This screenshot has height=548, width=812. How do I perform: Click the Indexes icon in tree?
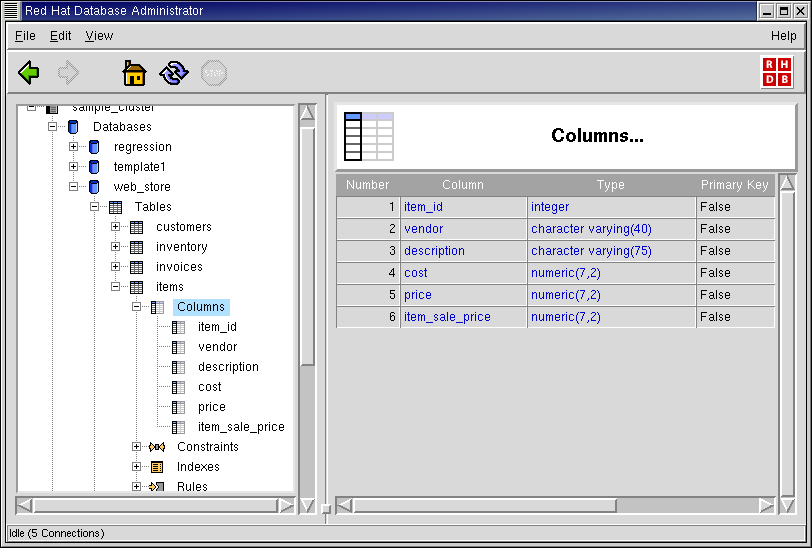click(x=157, y=467)
